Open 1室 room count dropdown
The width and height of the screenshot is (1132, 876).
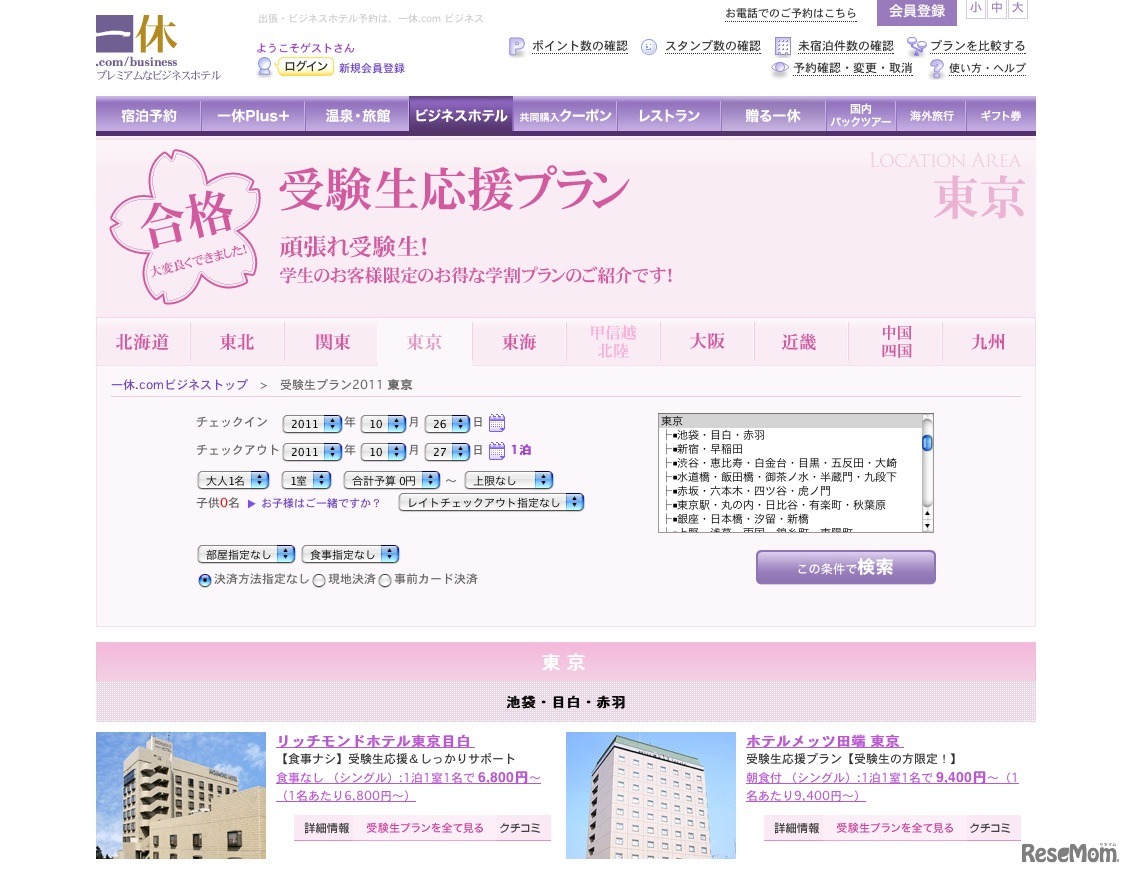[307, 480]
